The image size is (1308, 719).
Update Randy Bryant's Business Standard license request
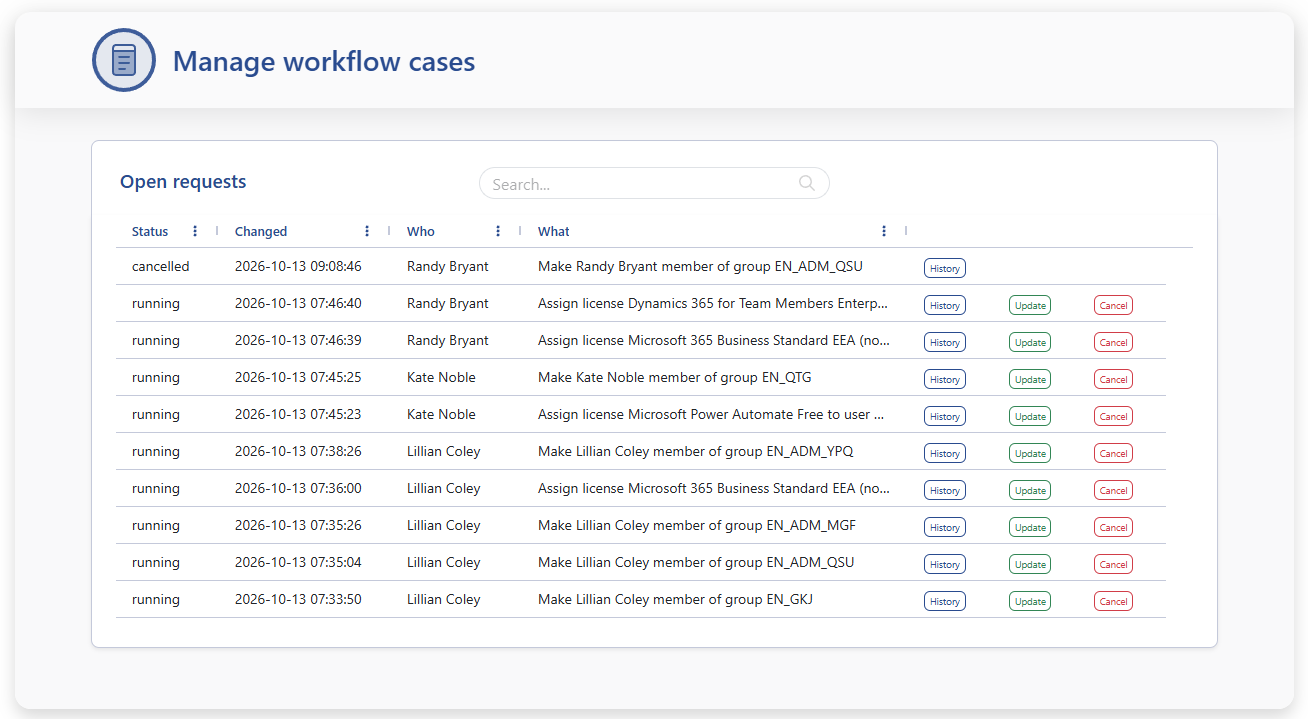tap(1030, 342)
